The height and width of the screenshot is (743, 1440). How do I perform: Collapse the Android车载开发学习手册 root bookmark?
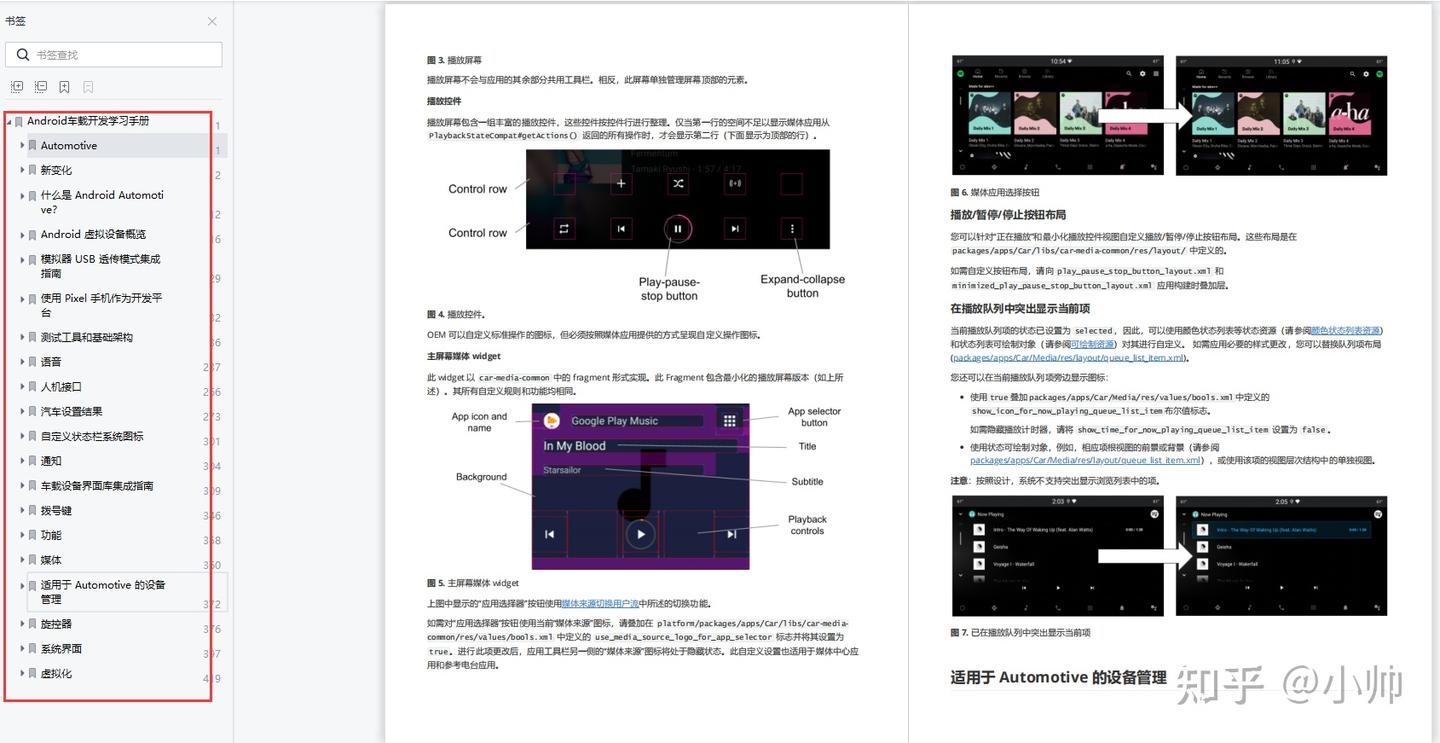pyautogui.click(x=7, y=120)
